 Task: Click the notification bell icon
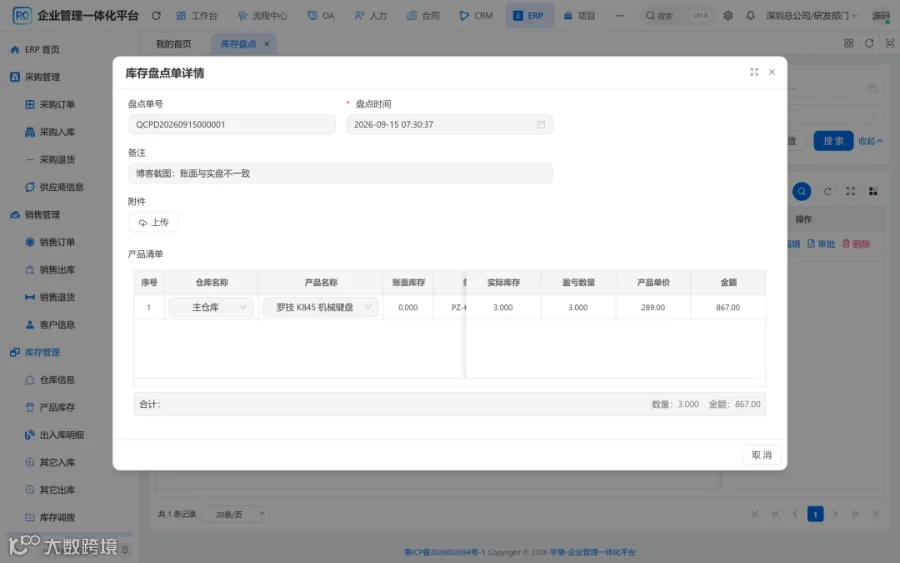click(750, 15)
